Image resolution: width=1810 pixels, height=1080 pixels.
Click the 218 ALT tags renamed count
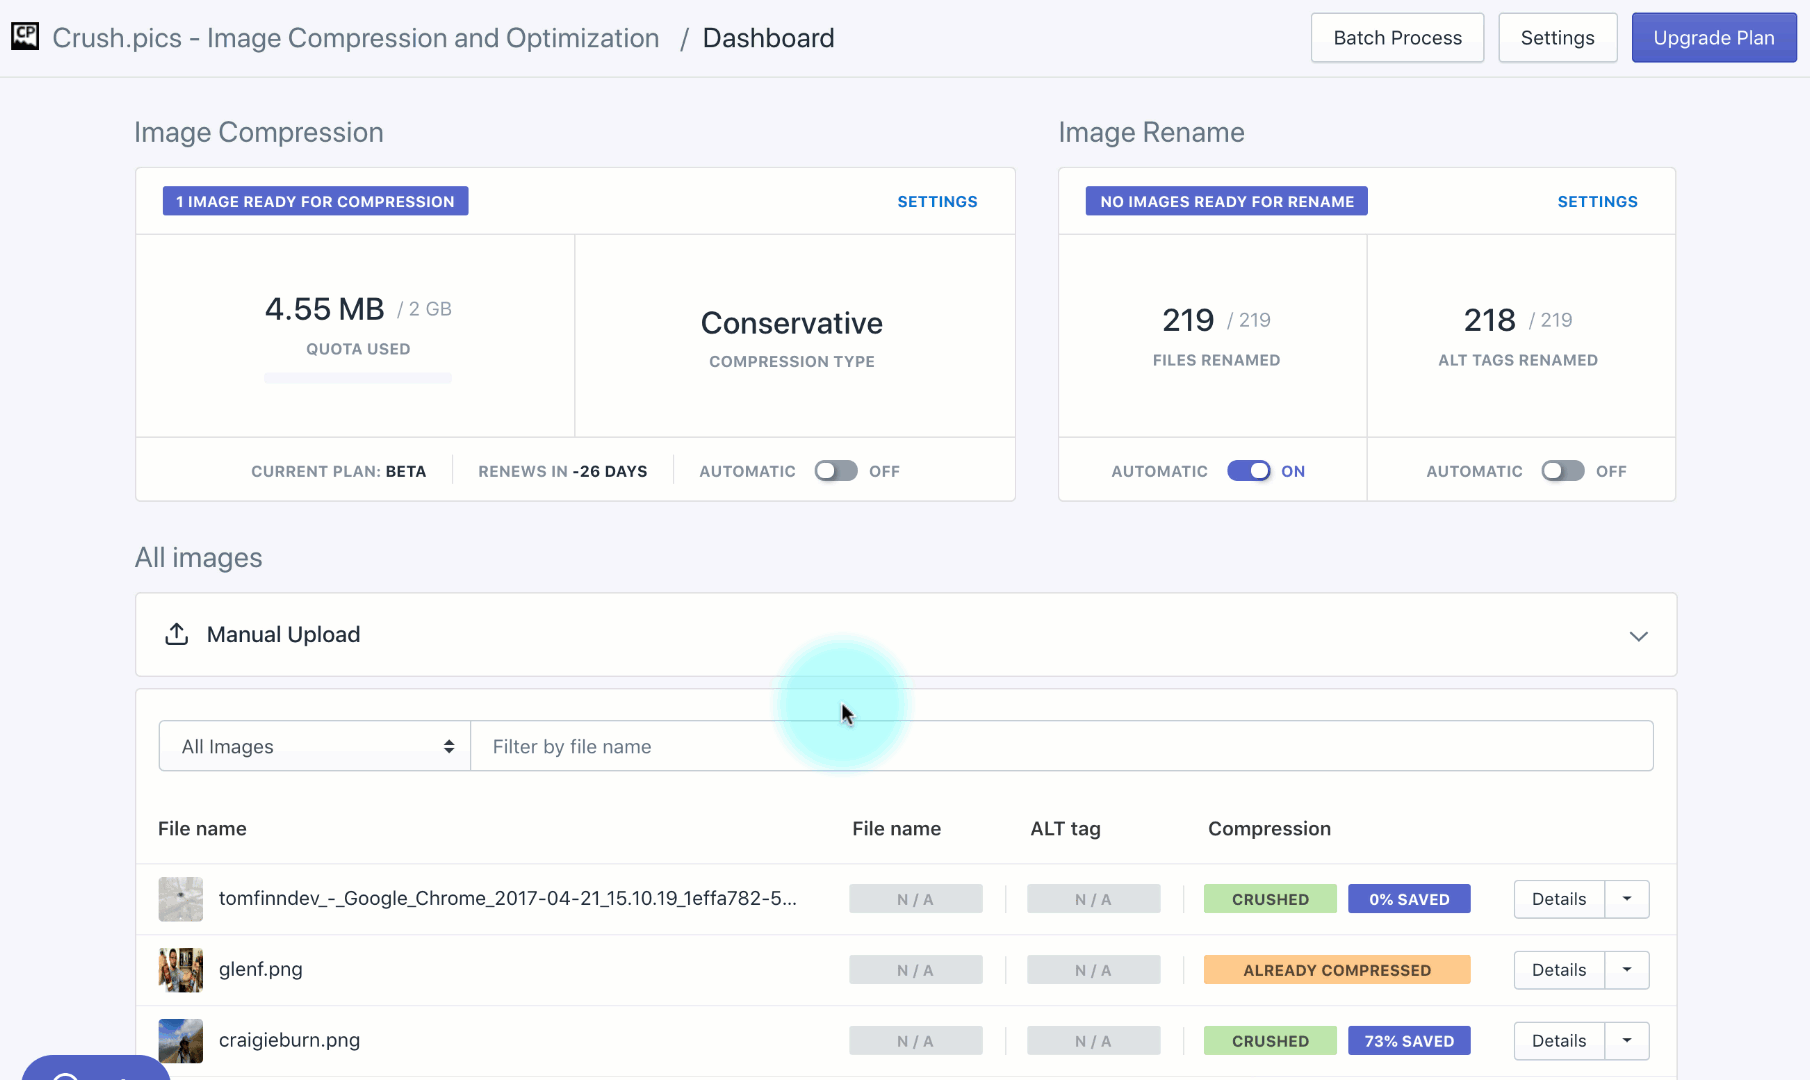pos(1490,320)
